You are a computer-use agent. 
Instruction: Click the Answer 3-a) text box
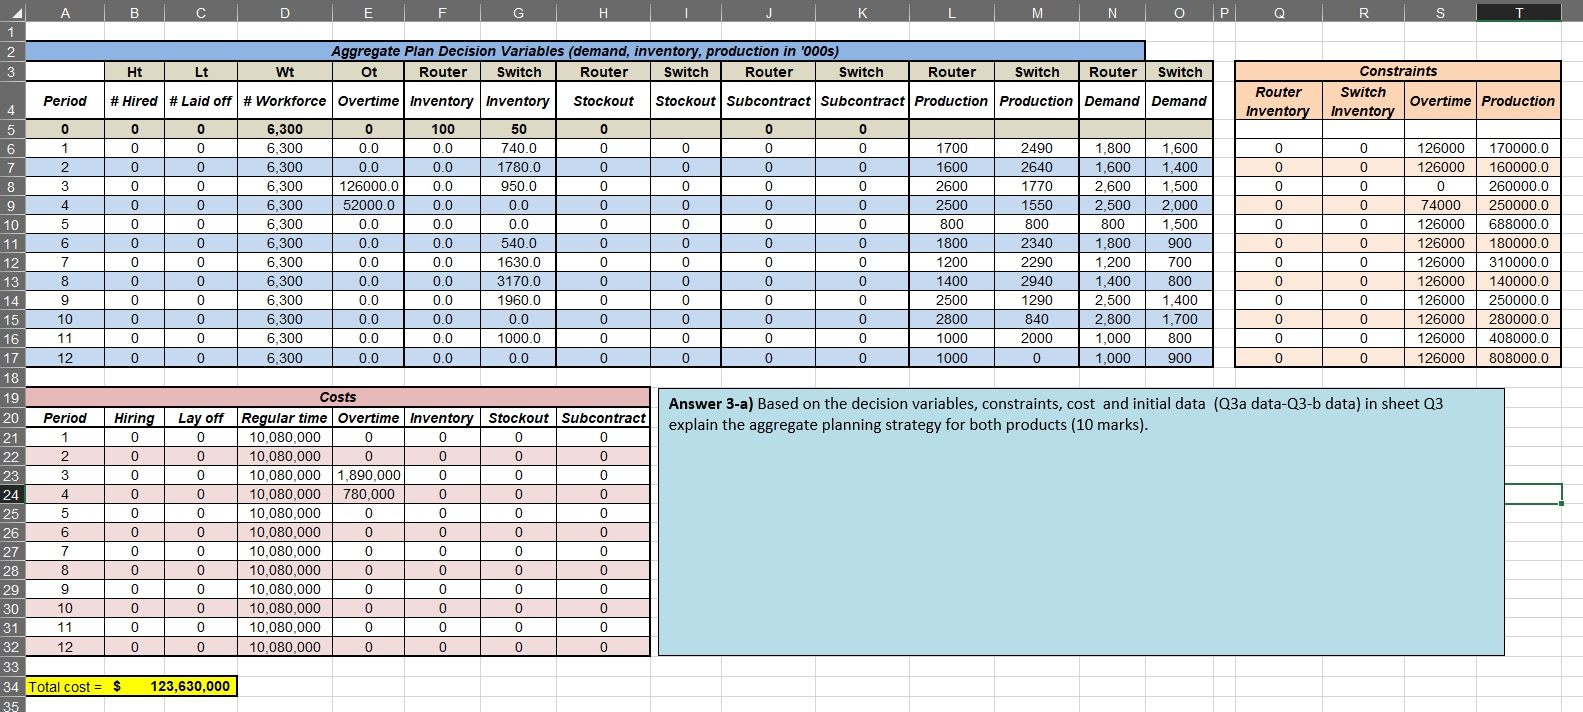1081,522
